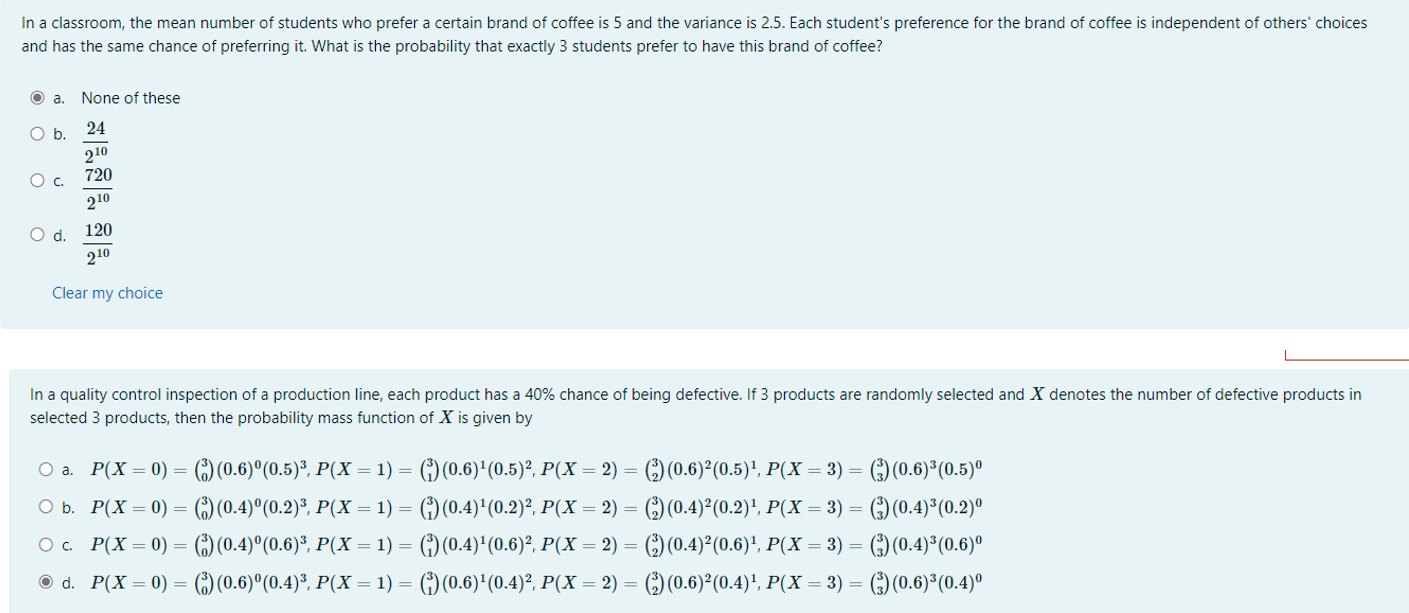Click the fraction 24 over 2^10
The width and height of the screenshot is (1409, 613).
[x=96, y=140]
